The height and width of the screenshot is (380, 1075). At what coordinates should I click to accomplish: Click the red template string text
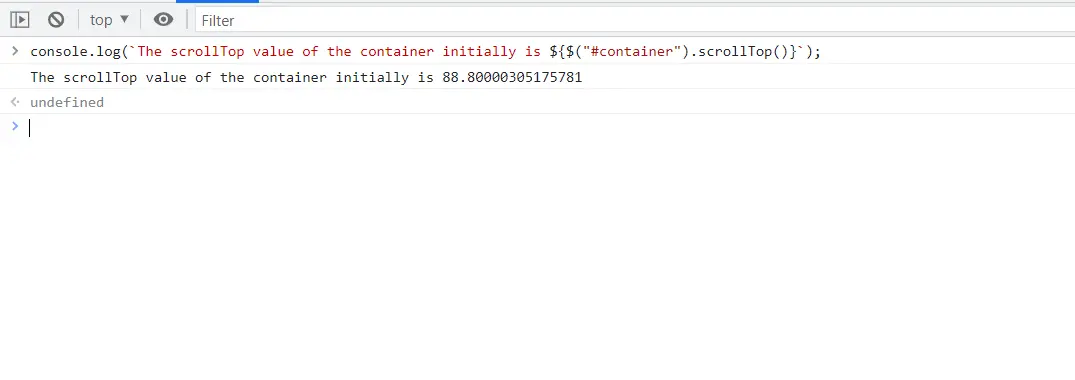[x=339, y=51]
